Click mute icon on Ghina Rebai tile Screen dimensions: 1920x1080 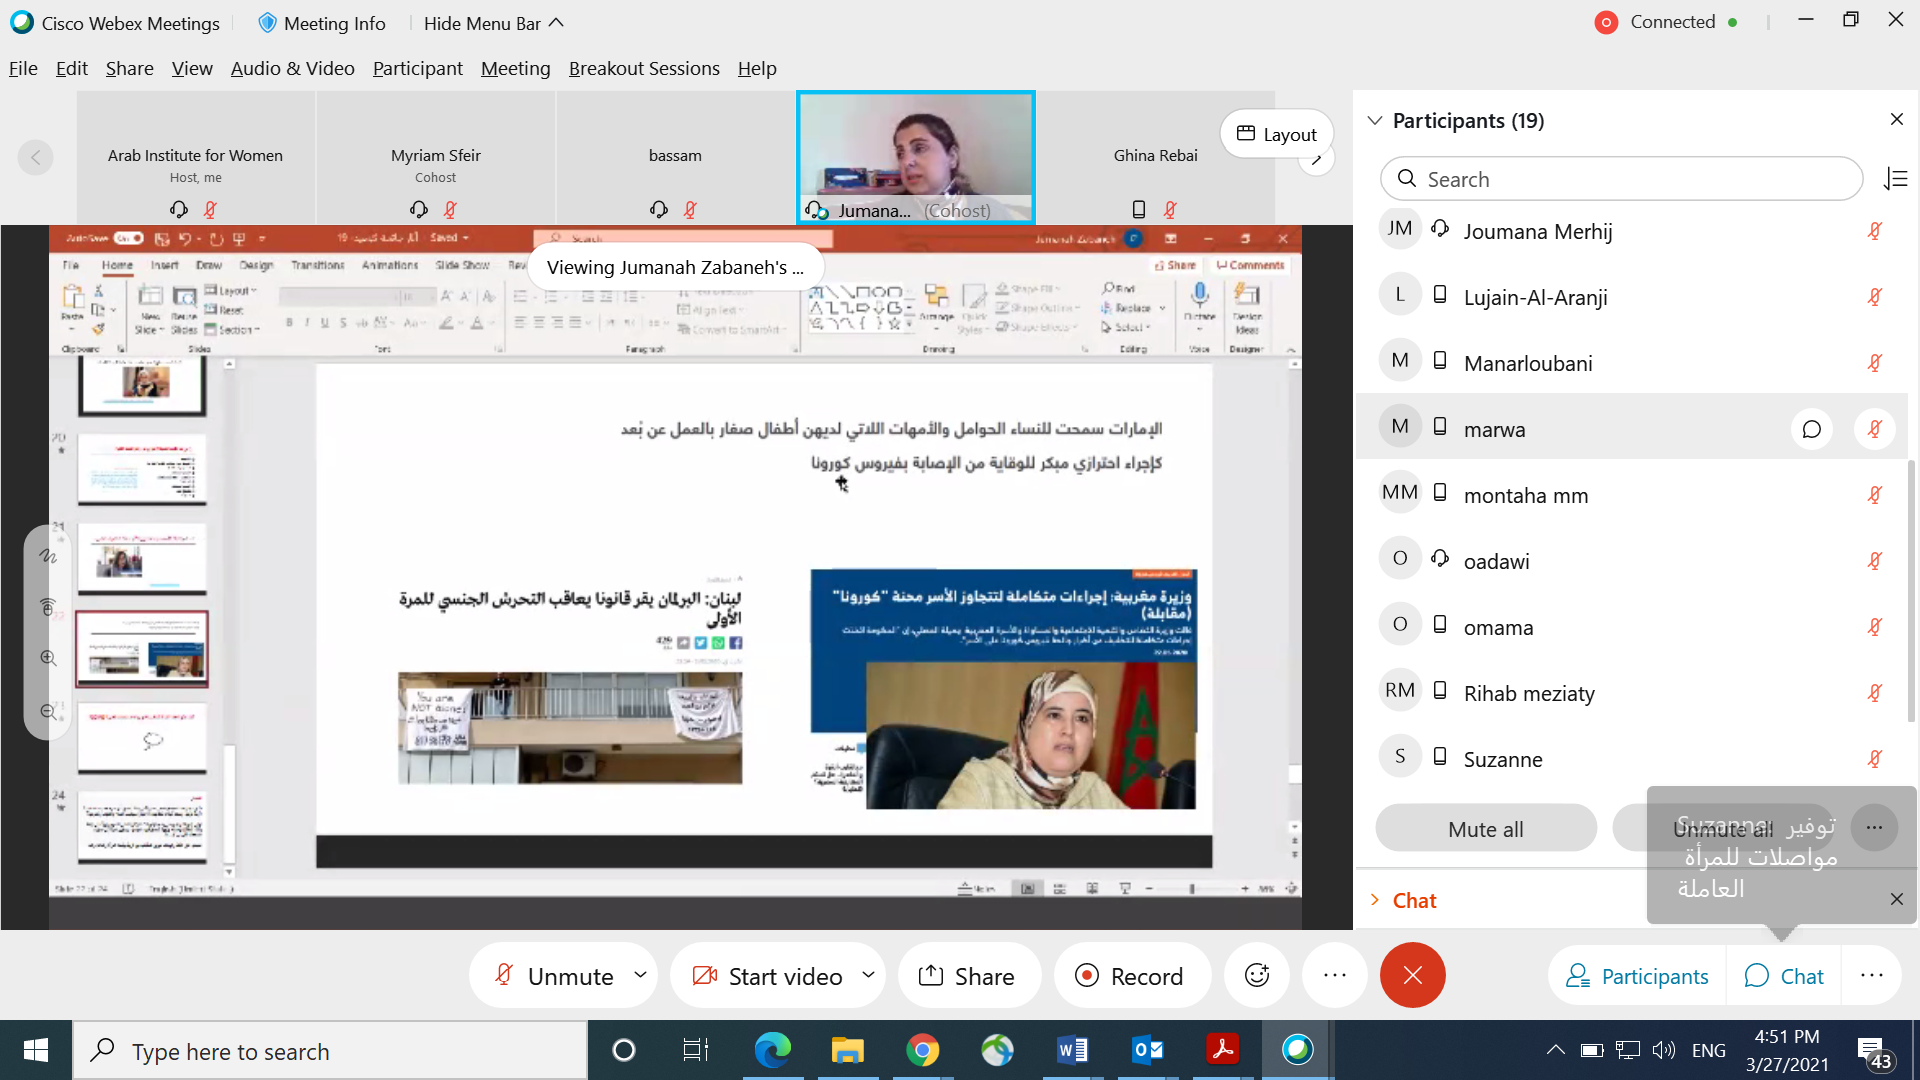click(x=1170, y=209)
